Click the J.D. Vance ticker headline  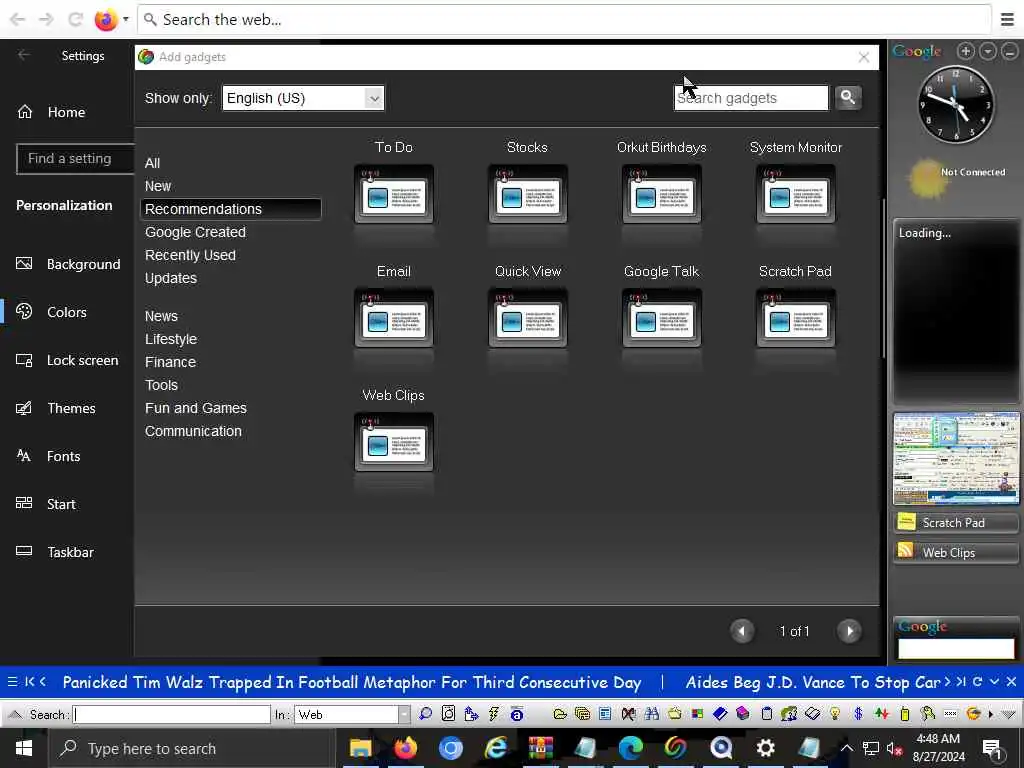click(812, 682)
